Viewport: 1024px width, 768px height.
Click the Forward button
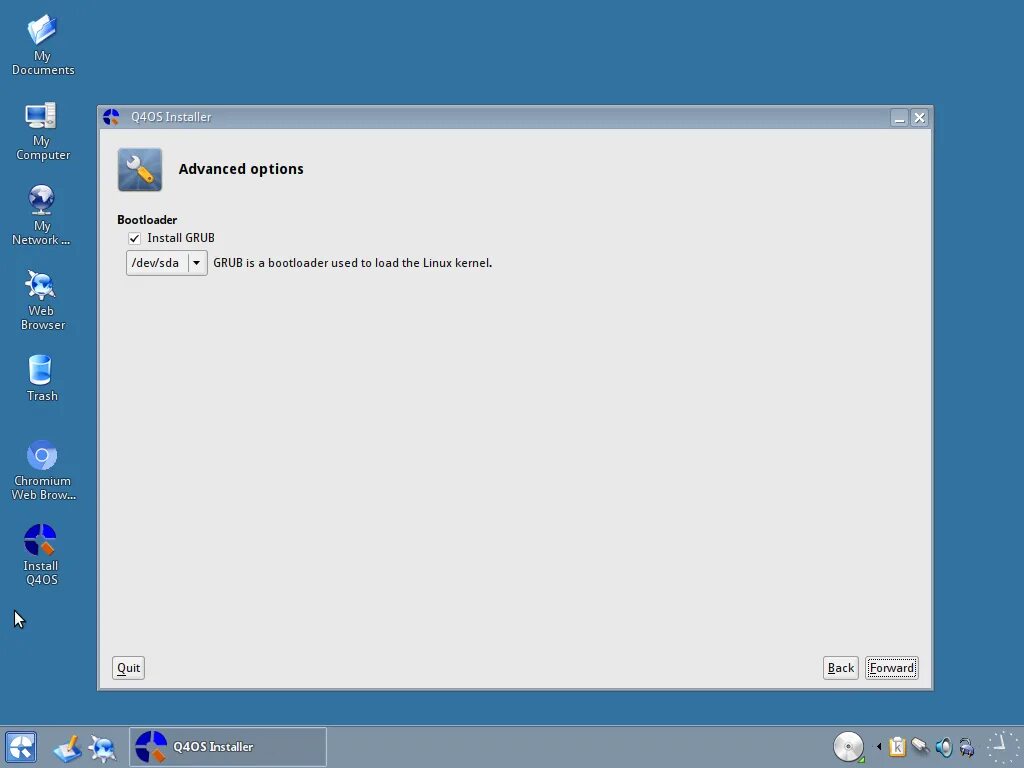[x=892, y=668]
